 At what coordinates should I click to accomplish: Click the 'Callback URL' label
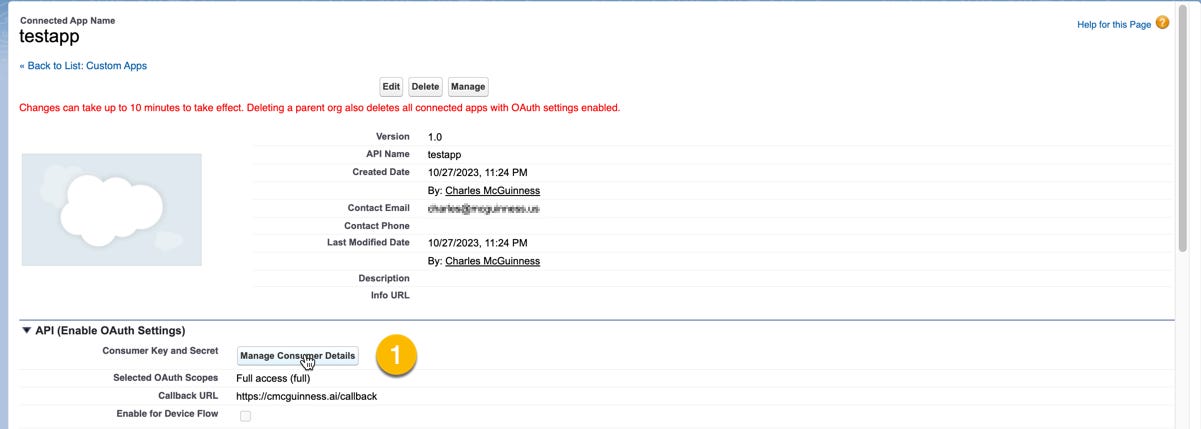click(188, 396)
